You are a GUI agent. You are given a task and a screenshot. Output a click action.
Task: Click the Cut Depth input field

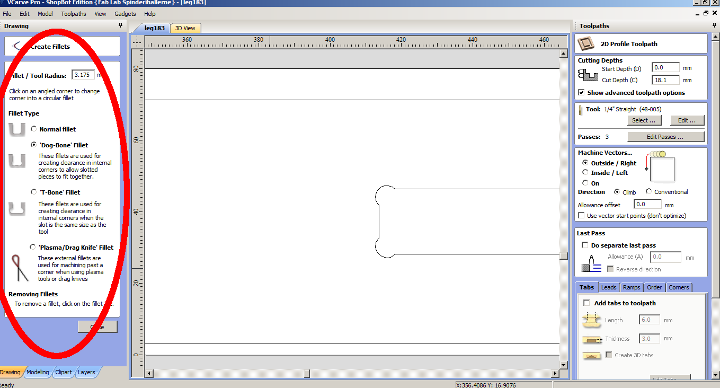point(665,80)
